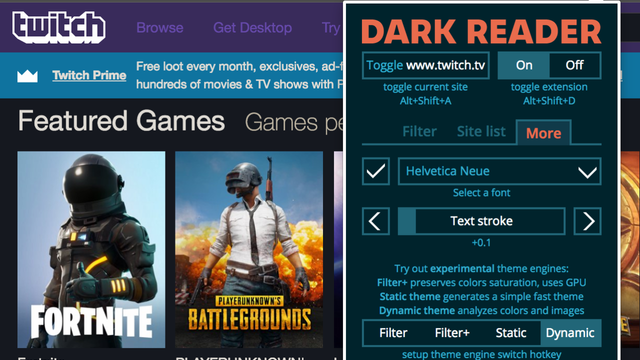This screenshot has height=360, width=640.
Task: Choose the Filter theme engine
Action: point(393,333)
